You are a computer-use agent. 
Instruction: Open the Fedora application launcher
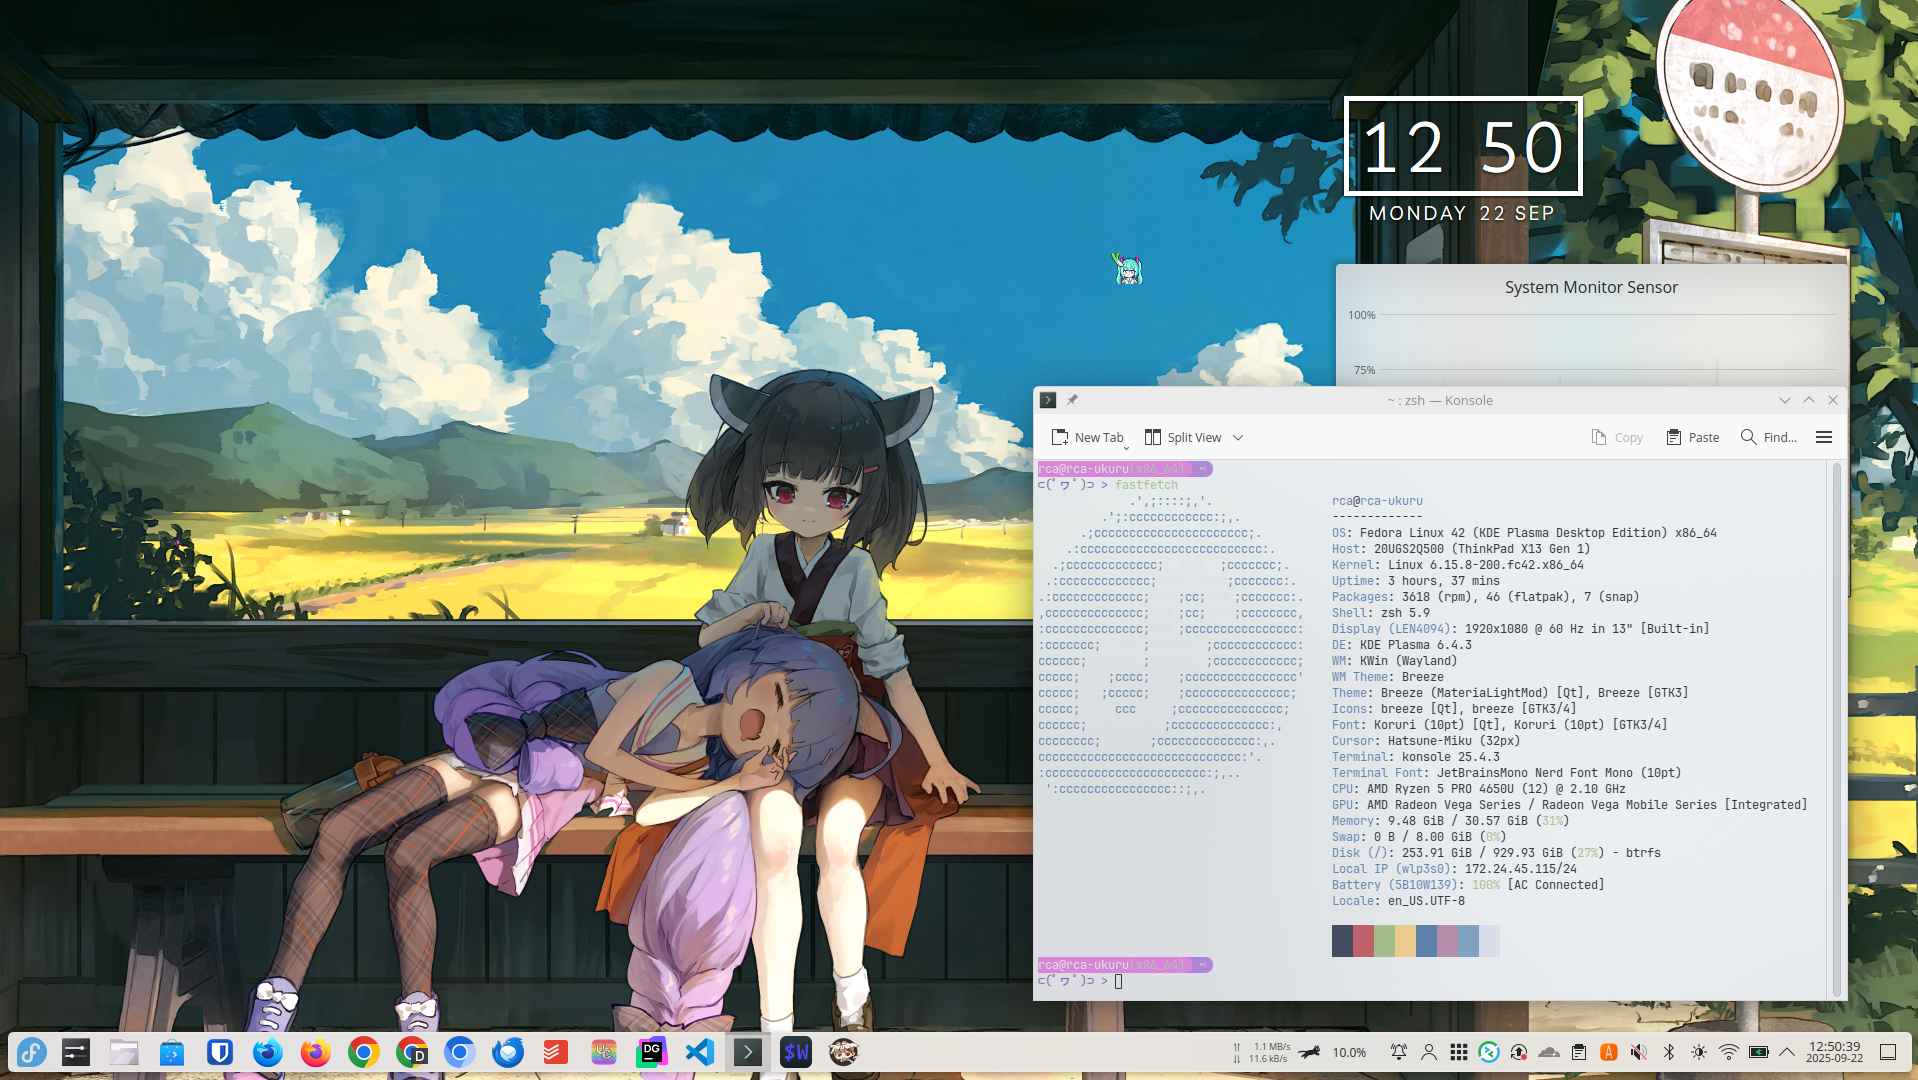pyautogui.click(x=31, y=1052)
